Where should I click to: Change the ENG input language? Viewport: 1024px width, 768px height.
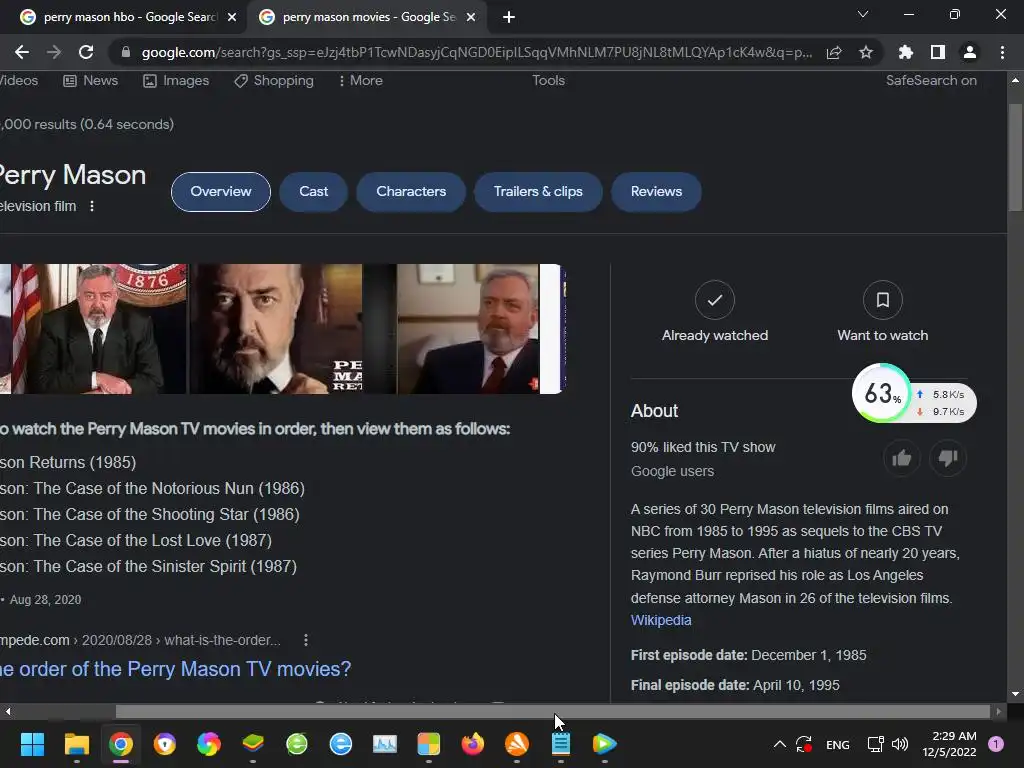pyautogui.click(x=838, y=744)
